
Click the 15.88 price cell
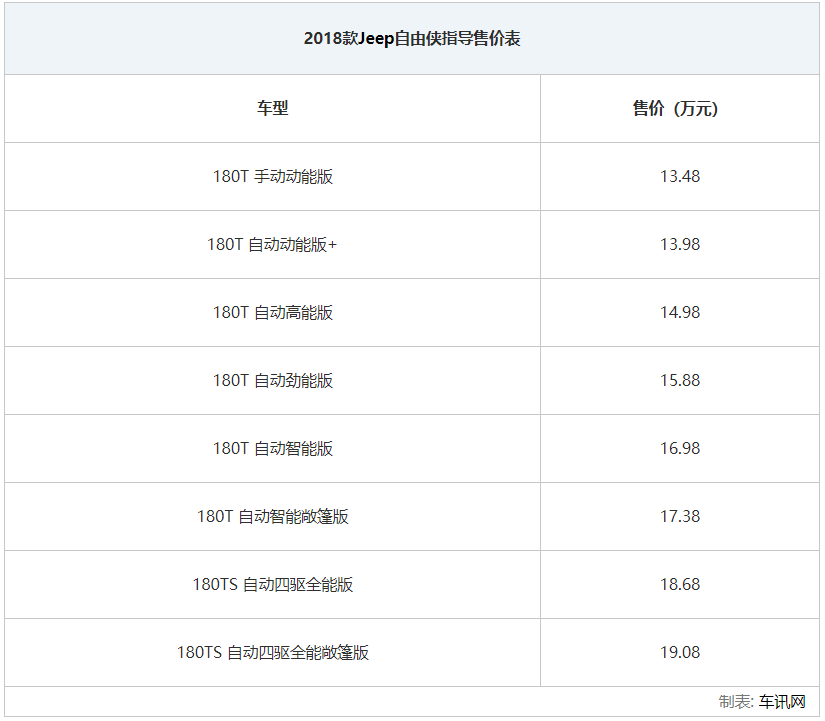click(679, 380)
